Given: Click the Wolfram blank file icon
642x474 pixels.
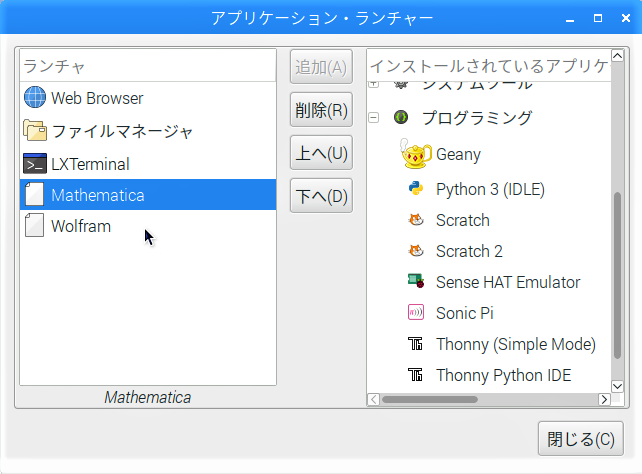Looking at the screenshot, I should point(34,225).
